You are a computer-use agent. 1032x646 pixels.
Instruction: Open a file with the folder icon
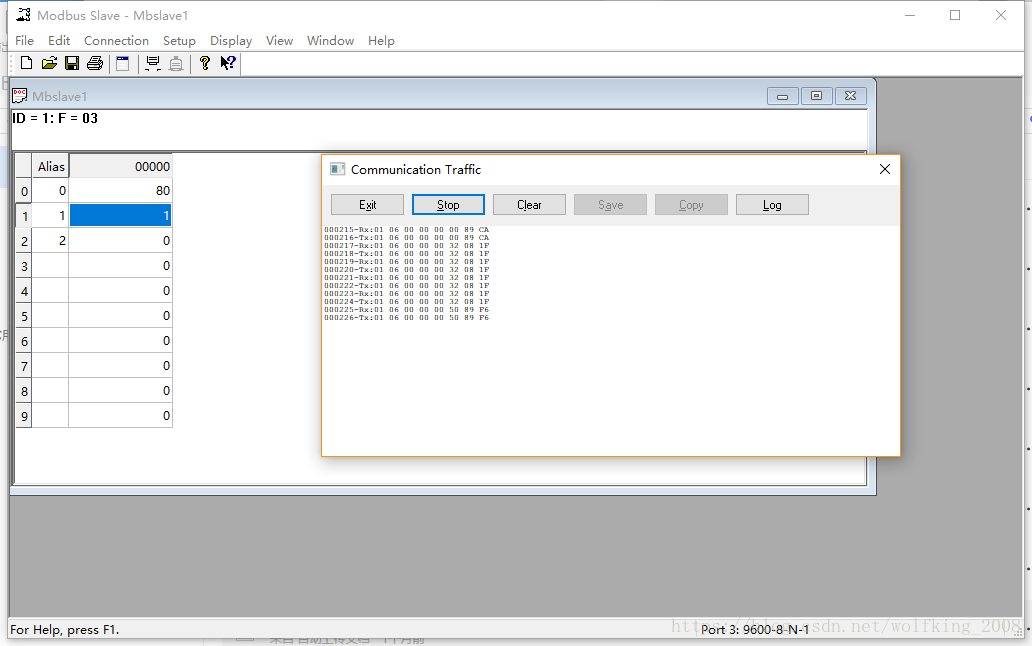click(49, 63)
